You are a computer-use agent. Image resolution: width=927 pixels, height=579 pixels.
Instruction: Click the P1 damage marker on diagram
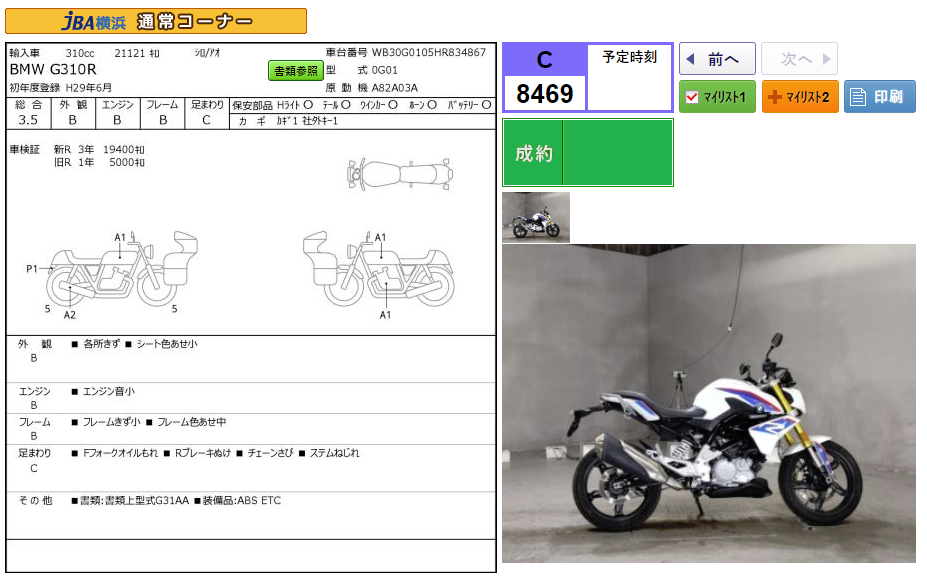coord(32,269)
